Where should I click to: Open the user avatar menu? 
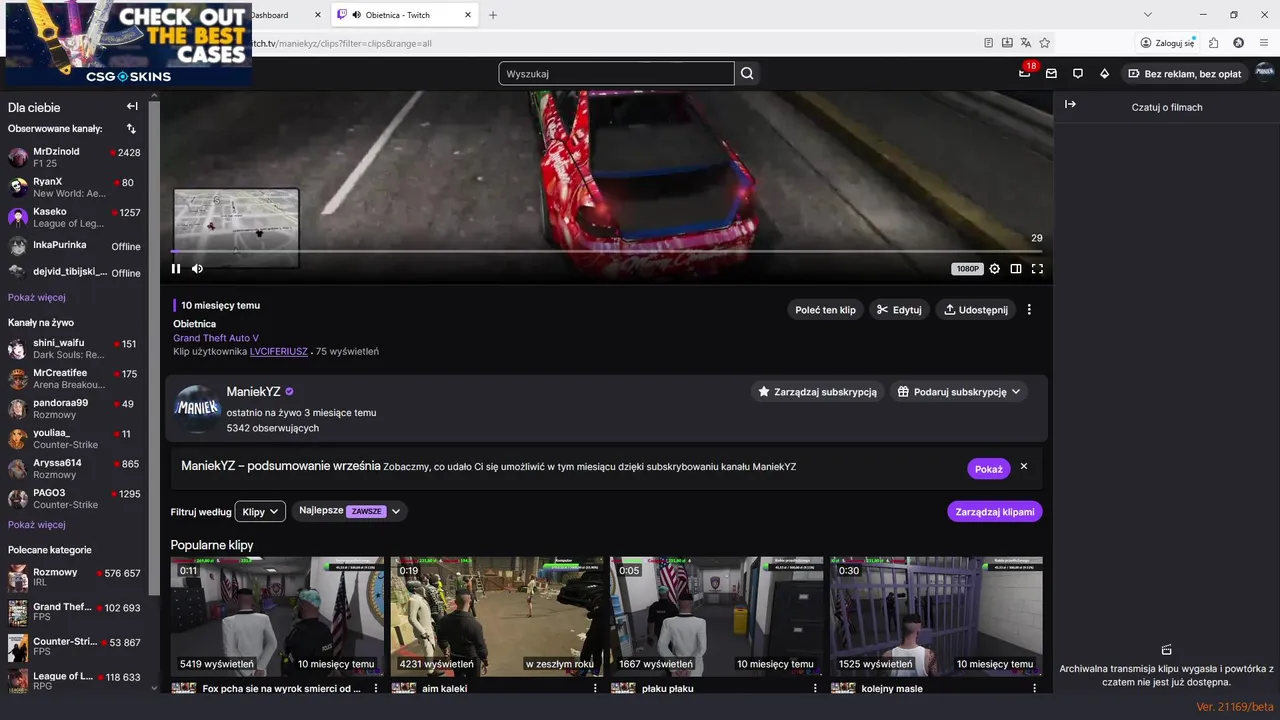1264,72
